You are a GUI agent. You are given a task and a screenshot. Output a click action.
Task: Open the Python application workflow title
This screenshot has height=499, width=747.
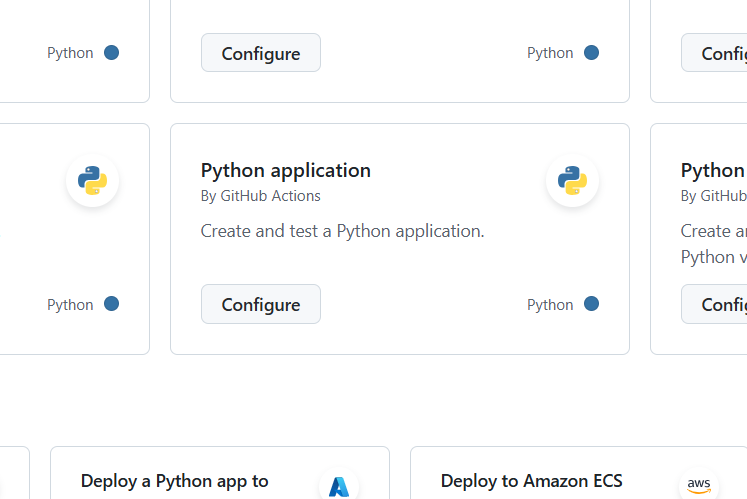point(286,170)
